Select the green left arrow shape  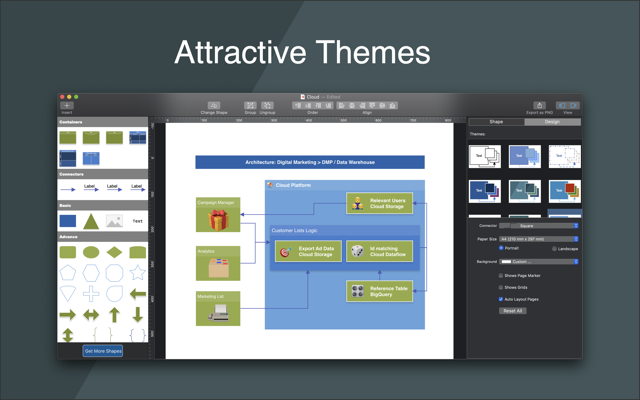point(138,293)
